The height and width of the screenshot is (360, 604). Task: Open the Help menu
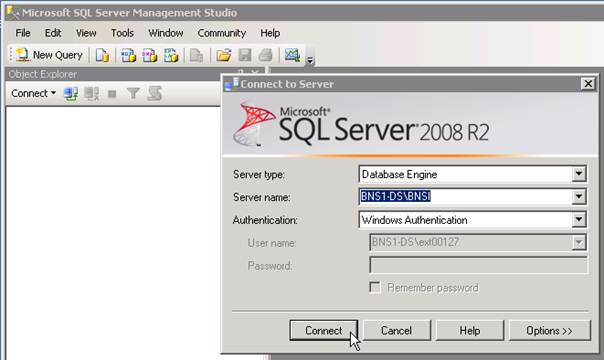pos(270,33)
